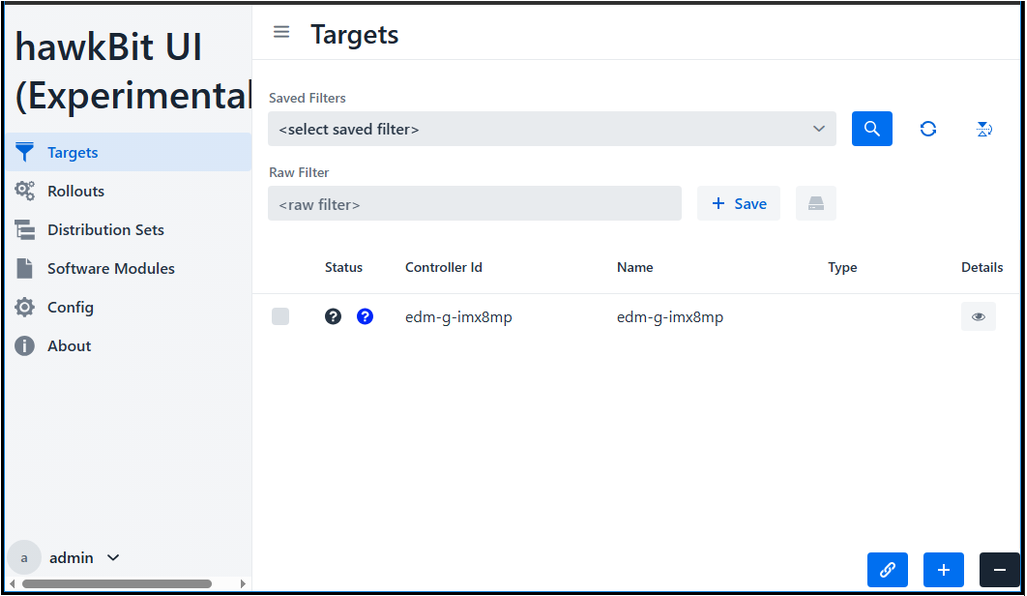This screenshot has width=1027, height=596.
Task: Click the Distribution Sets list icon
Action: click(24, 229)
